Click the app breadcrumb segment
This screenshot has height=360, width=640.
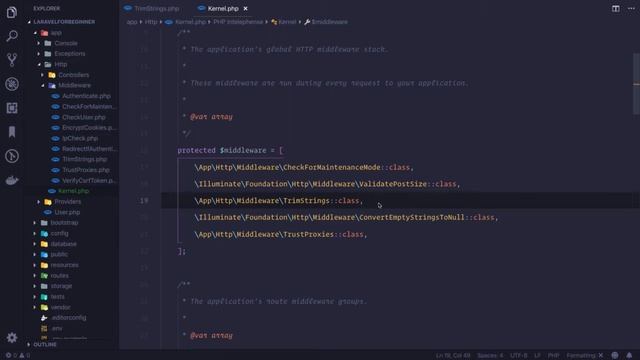(131, 22)
